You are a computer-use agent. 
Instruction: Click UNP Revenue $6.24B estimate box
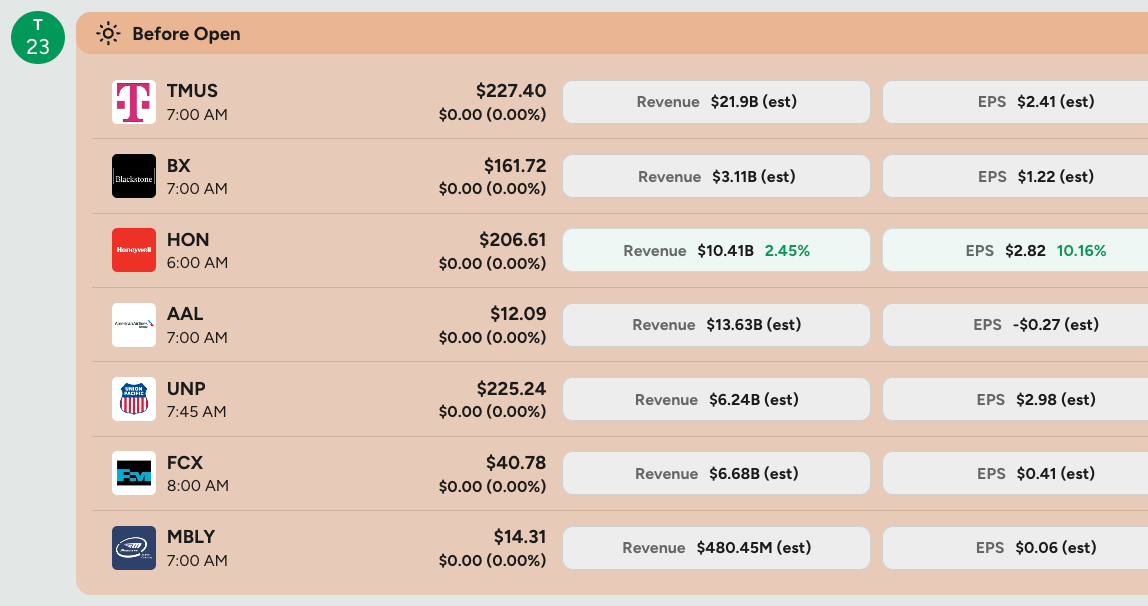click(x=716, y=399)
